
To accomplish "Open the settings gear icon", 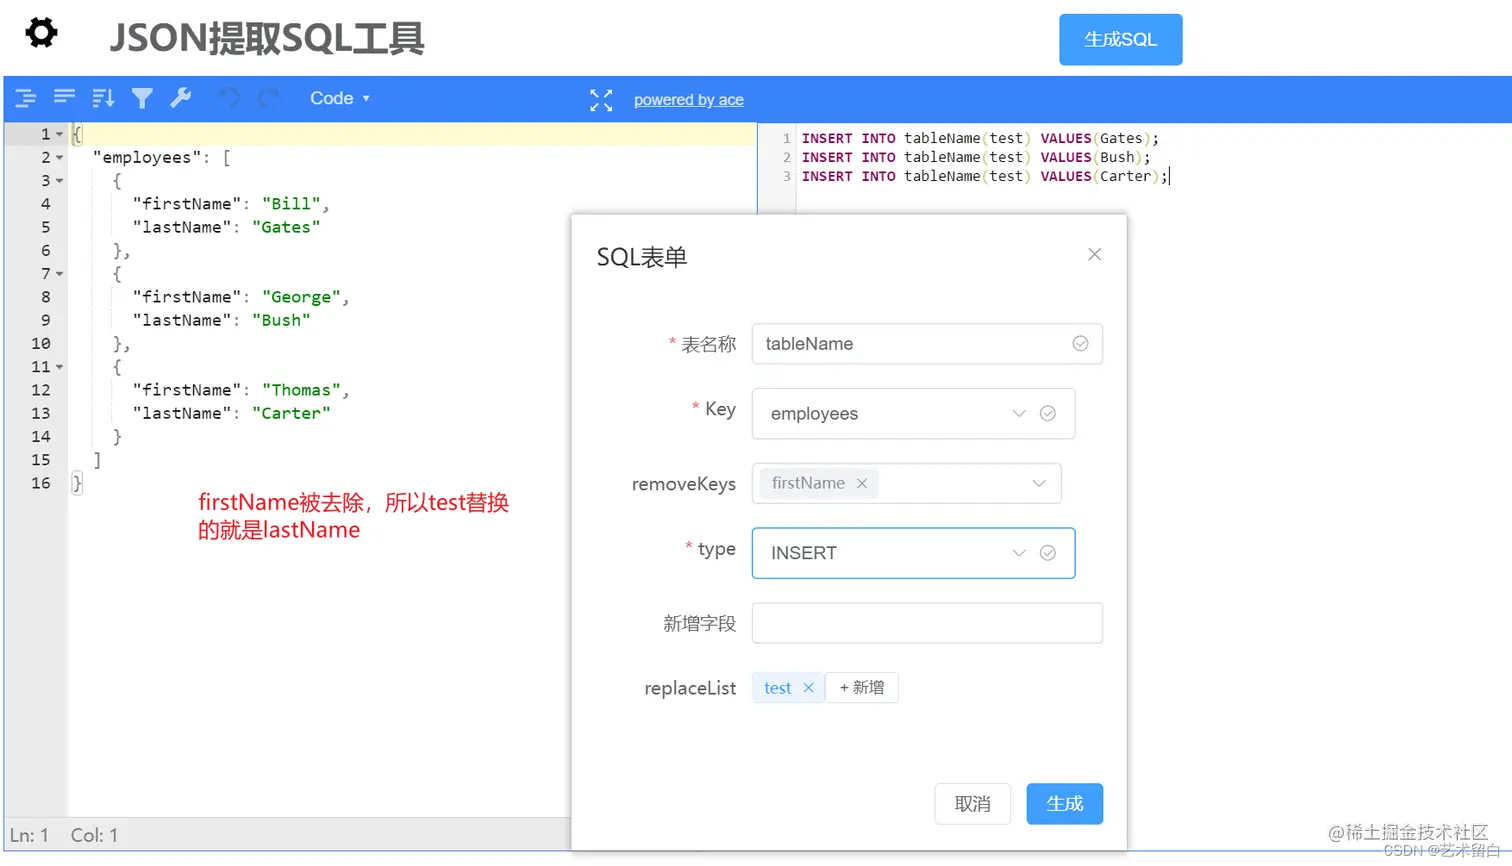I will coord(41,33).
